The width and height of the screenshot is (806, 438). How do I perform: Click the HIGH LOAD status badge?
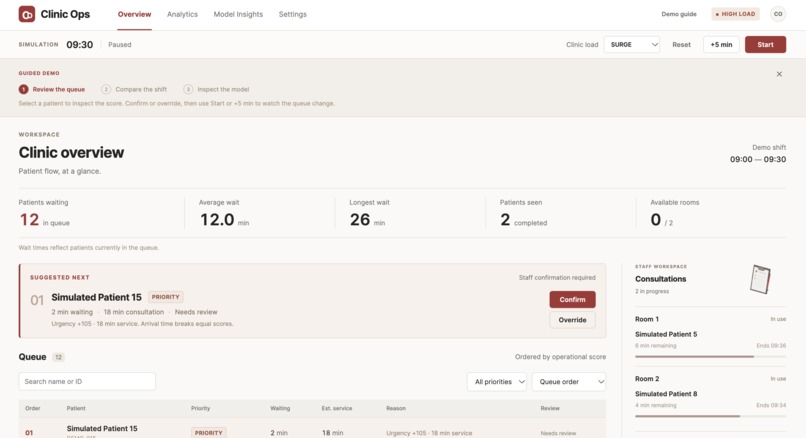(736, 14)
